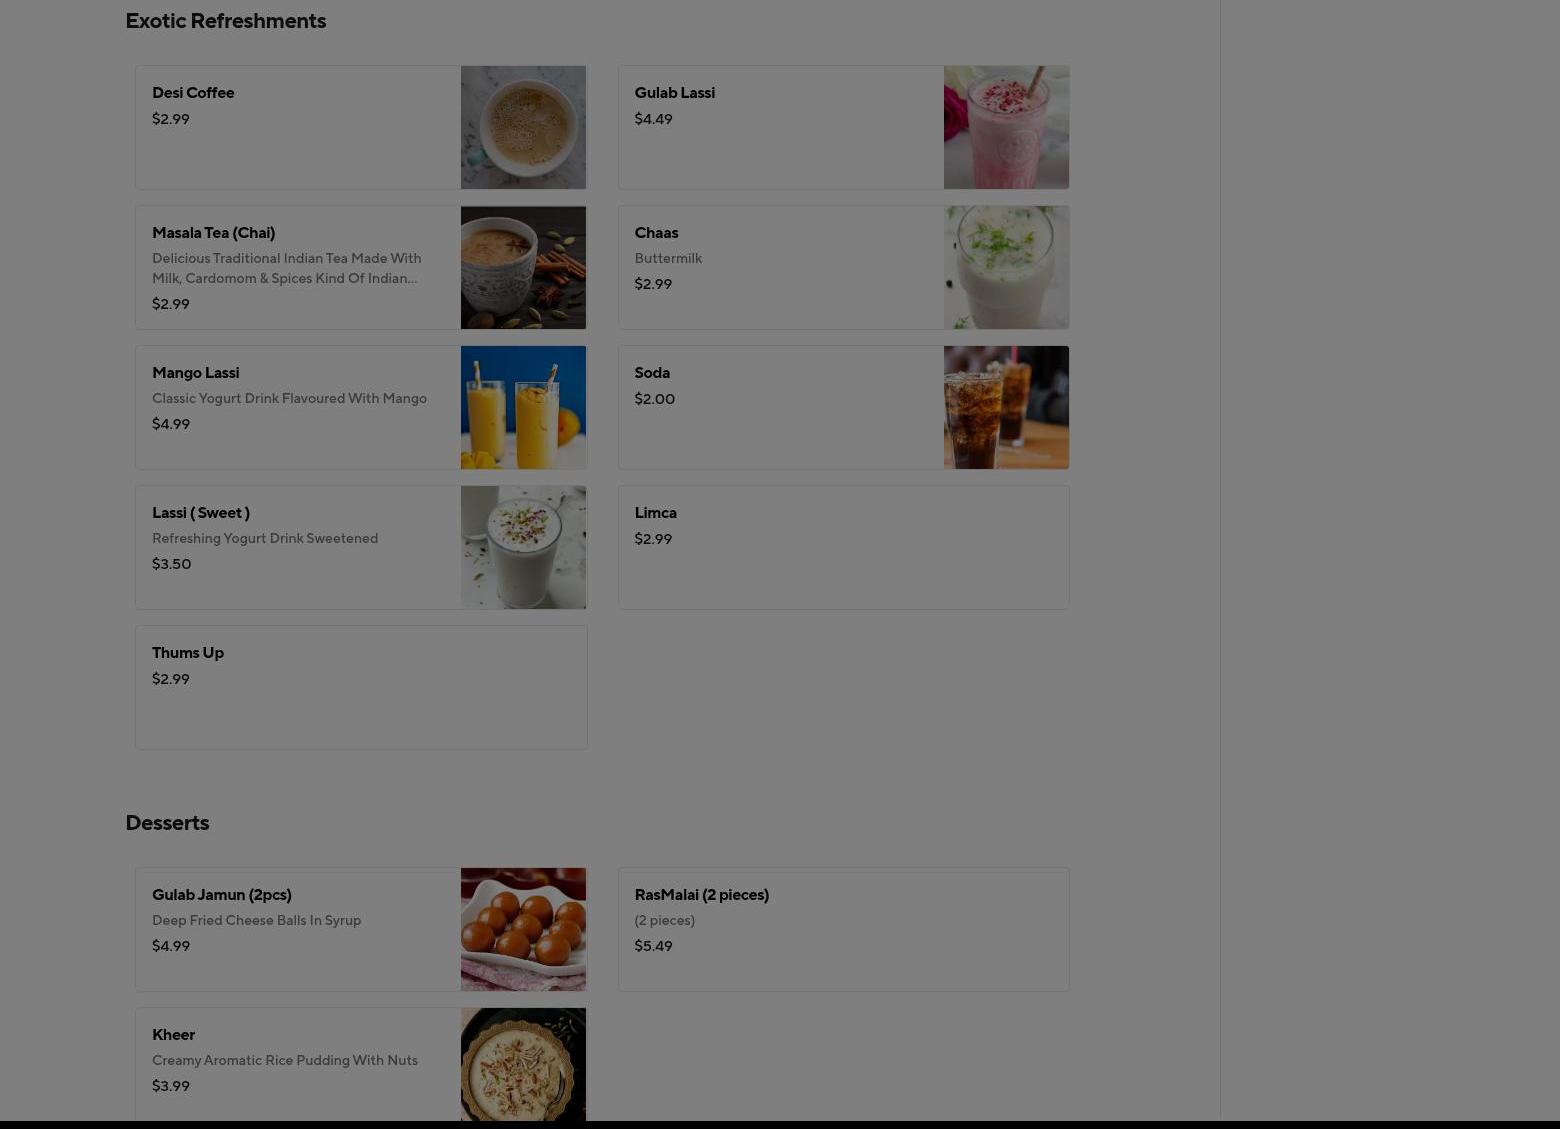Image resolution: width=1560 pixels, height=1129 pixels.
Task: Open Masala Tea (Chai) item
Action: tap(361, 267)
